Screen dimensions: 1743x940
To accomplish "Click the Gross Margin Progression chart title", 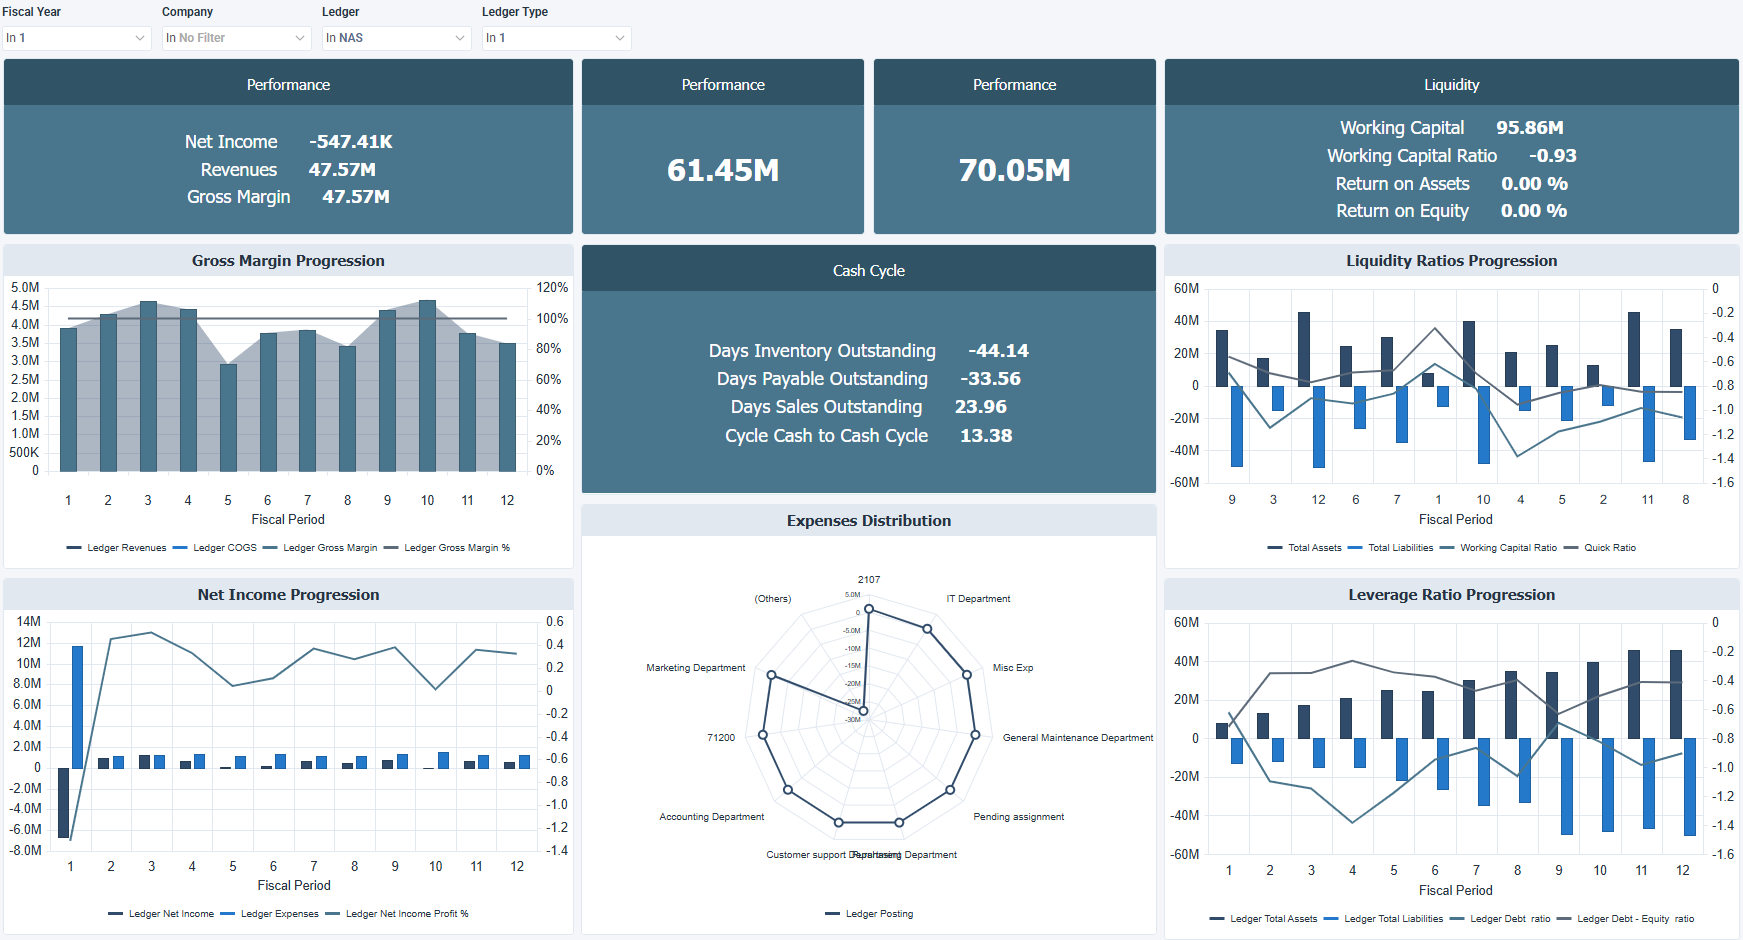I will point(288,261).
